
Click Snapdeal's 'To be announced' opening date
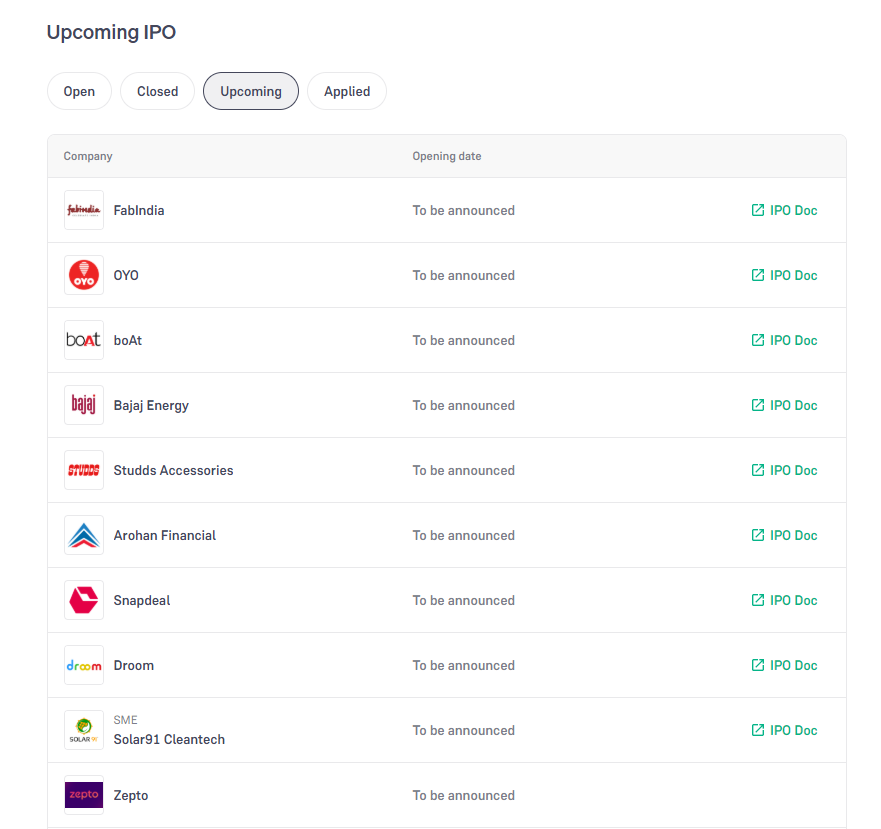pyautogui.click(x=464, y=600)
